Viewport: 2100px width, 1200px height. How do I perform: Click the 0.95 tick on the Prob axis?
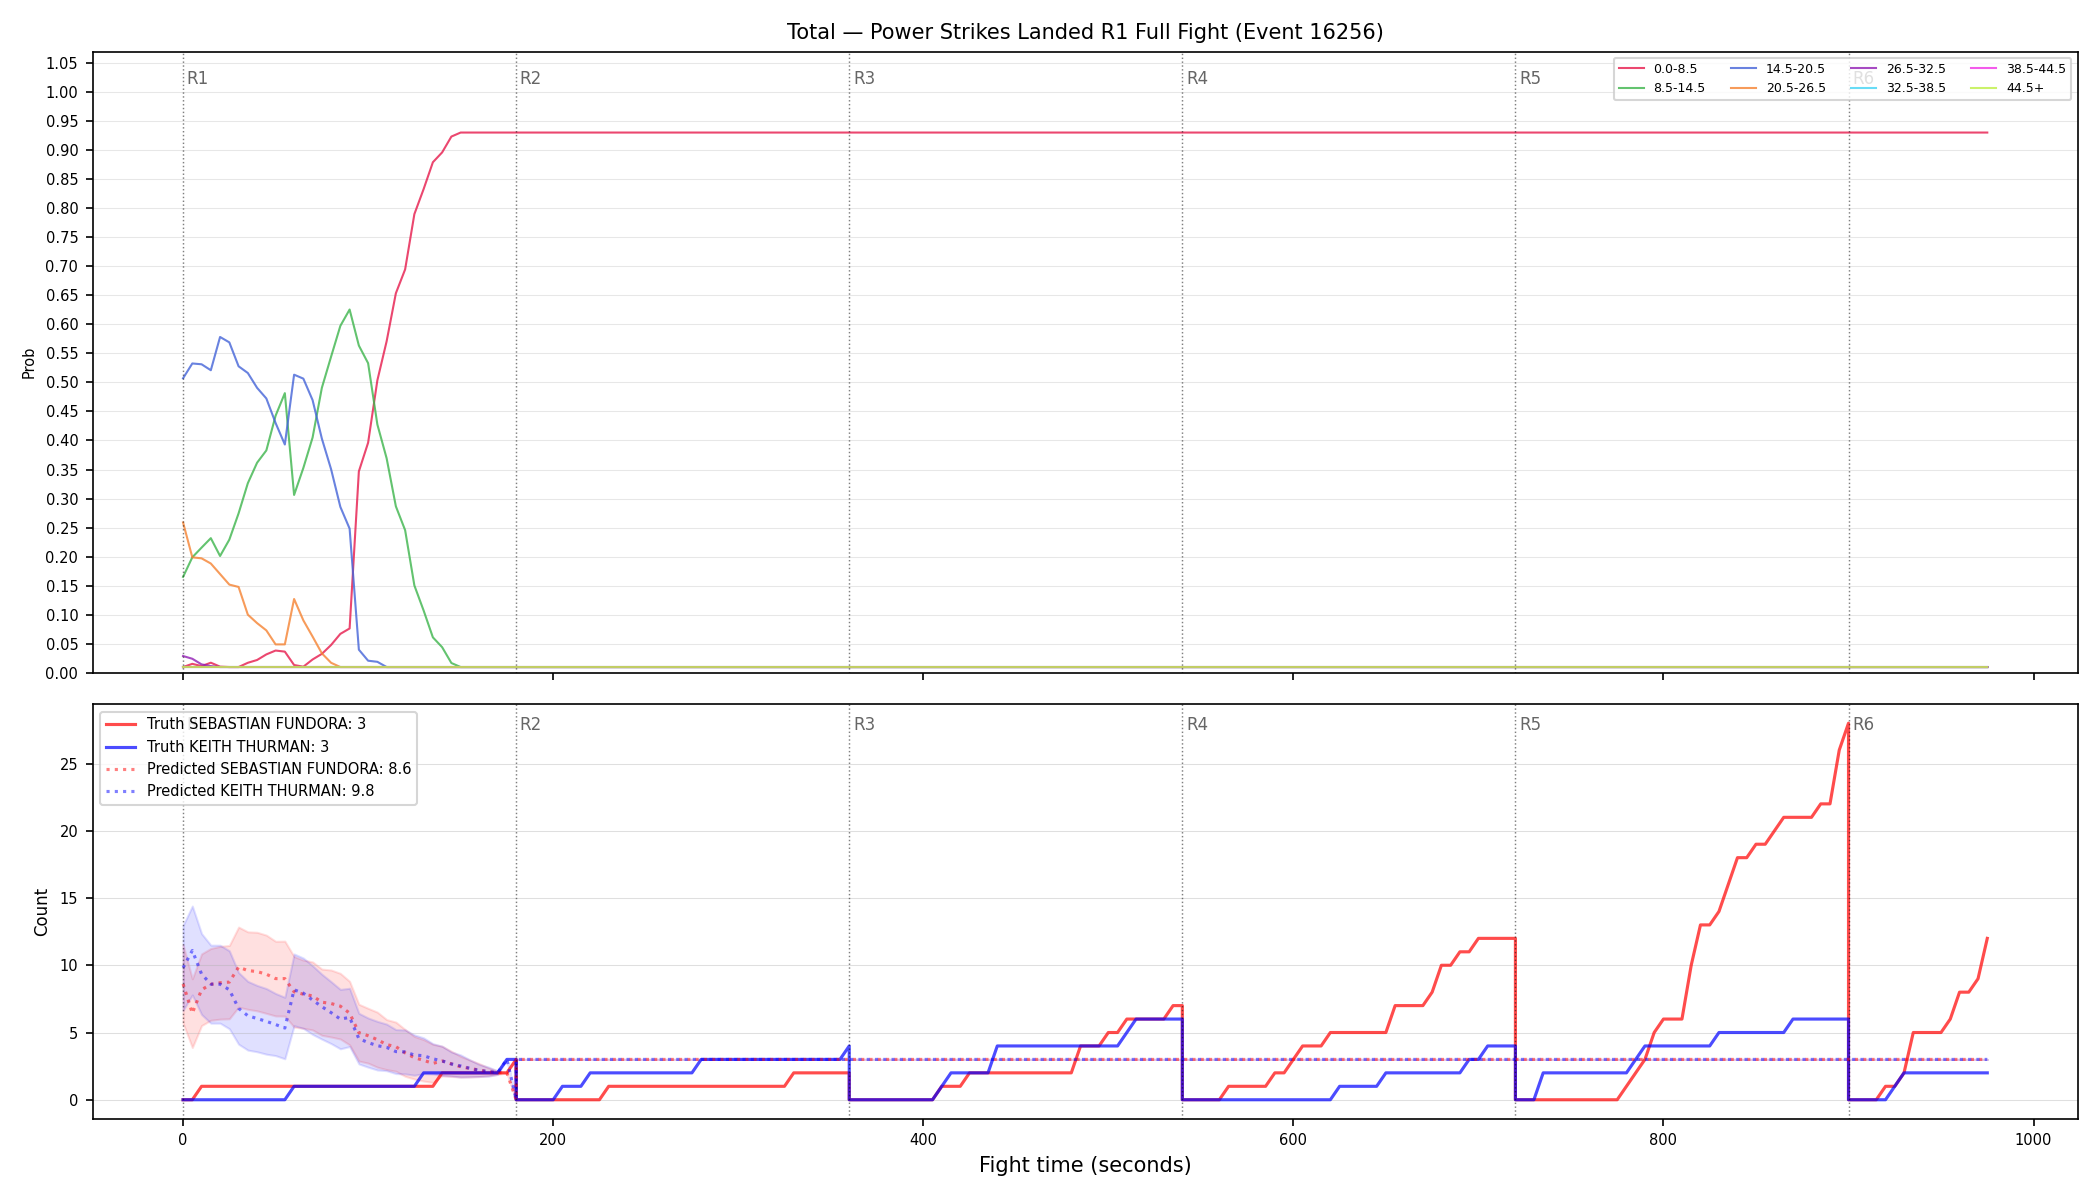(61, 121)
